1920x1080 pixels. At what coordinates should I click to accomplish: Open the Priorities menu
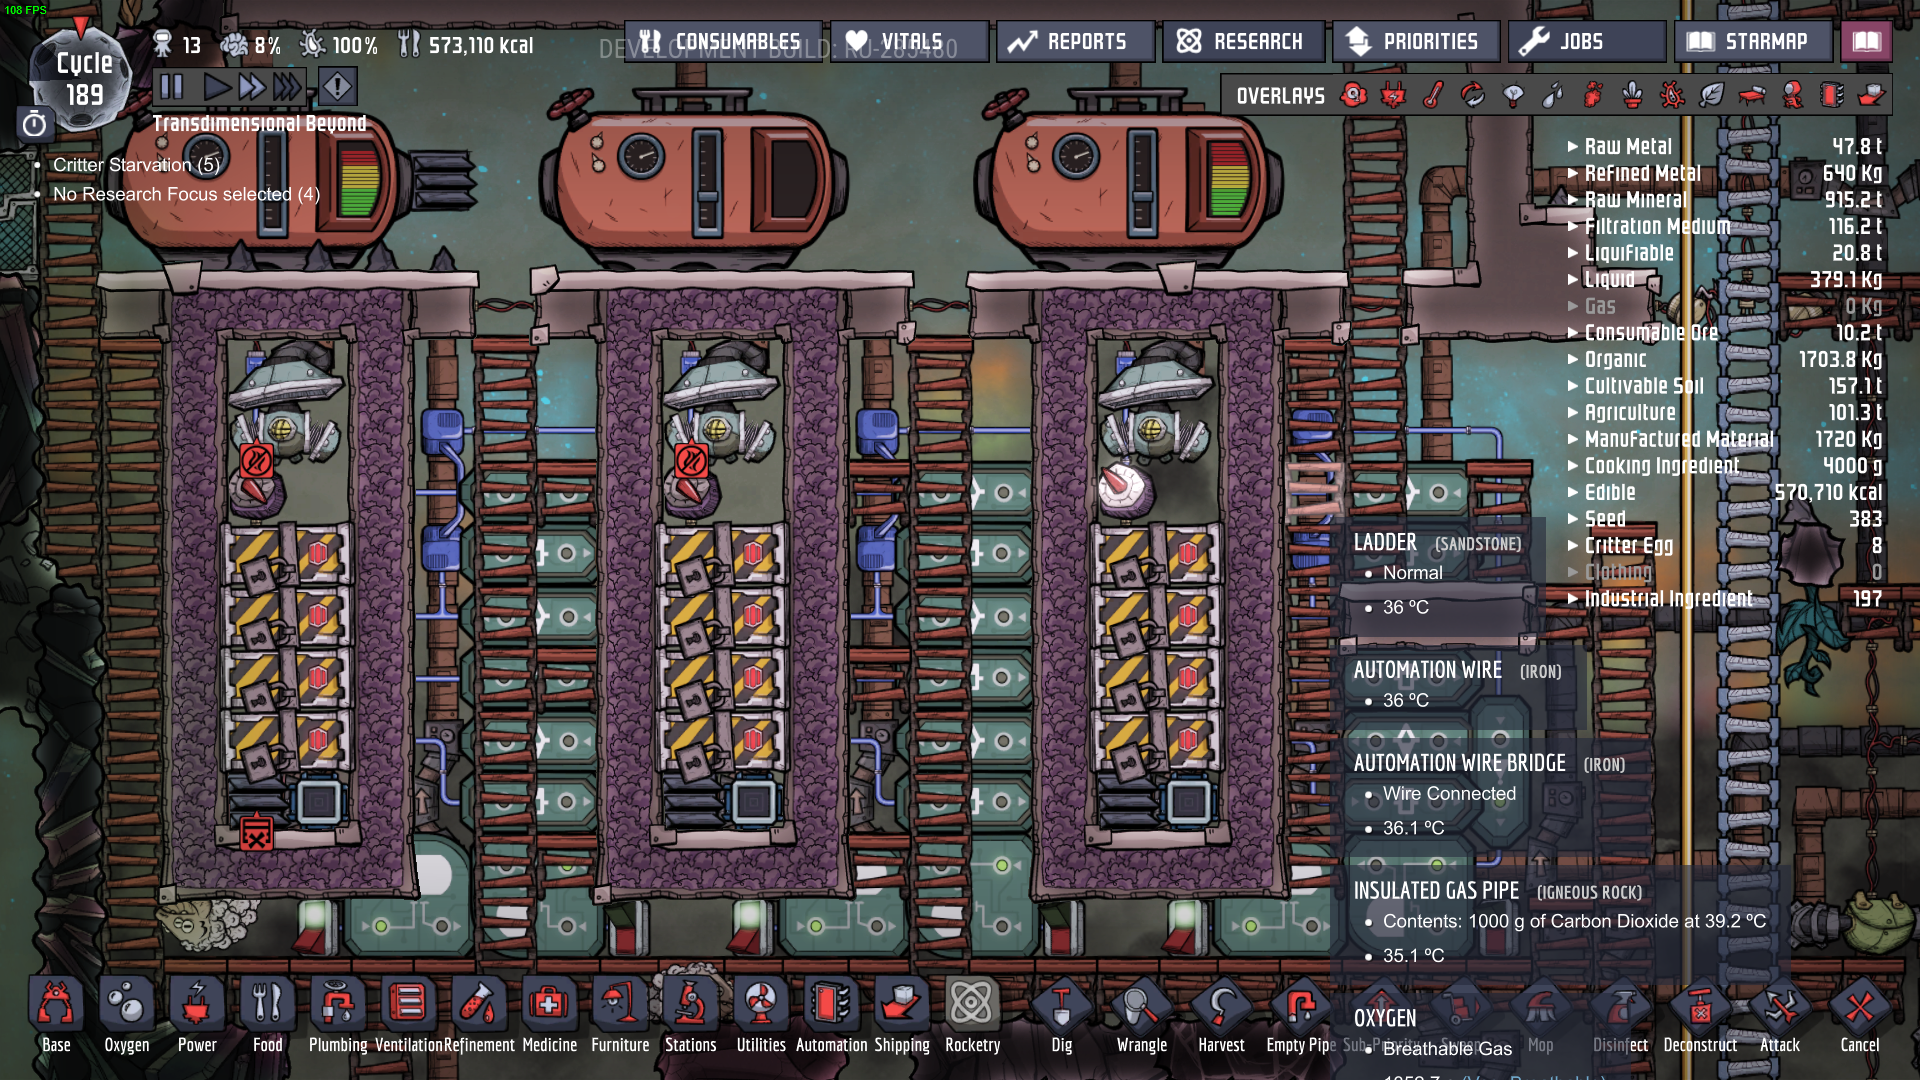click(1415, 42)
